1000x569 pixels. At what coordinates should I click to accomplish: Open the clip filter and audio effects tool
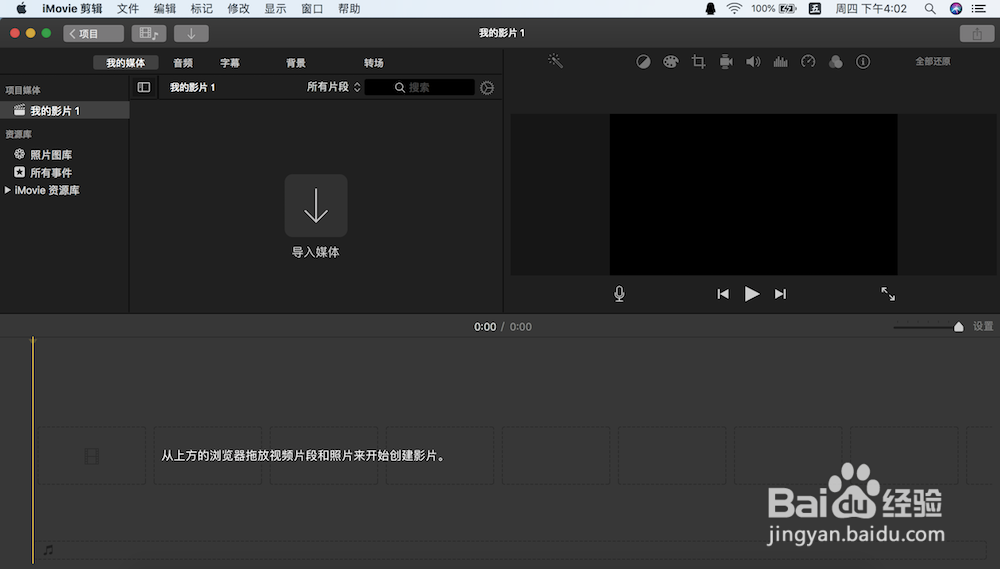tap(835, 62)
